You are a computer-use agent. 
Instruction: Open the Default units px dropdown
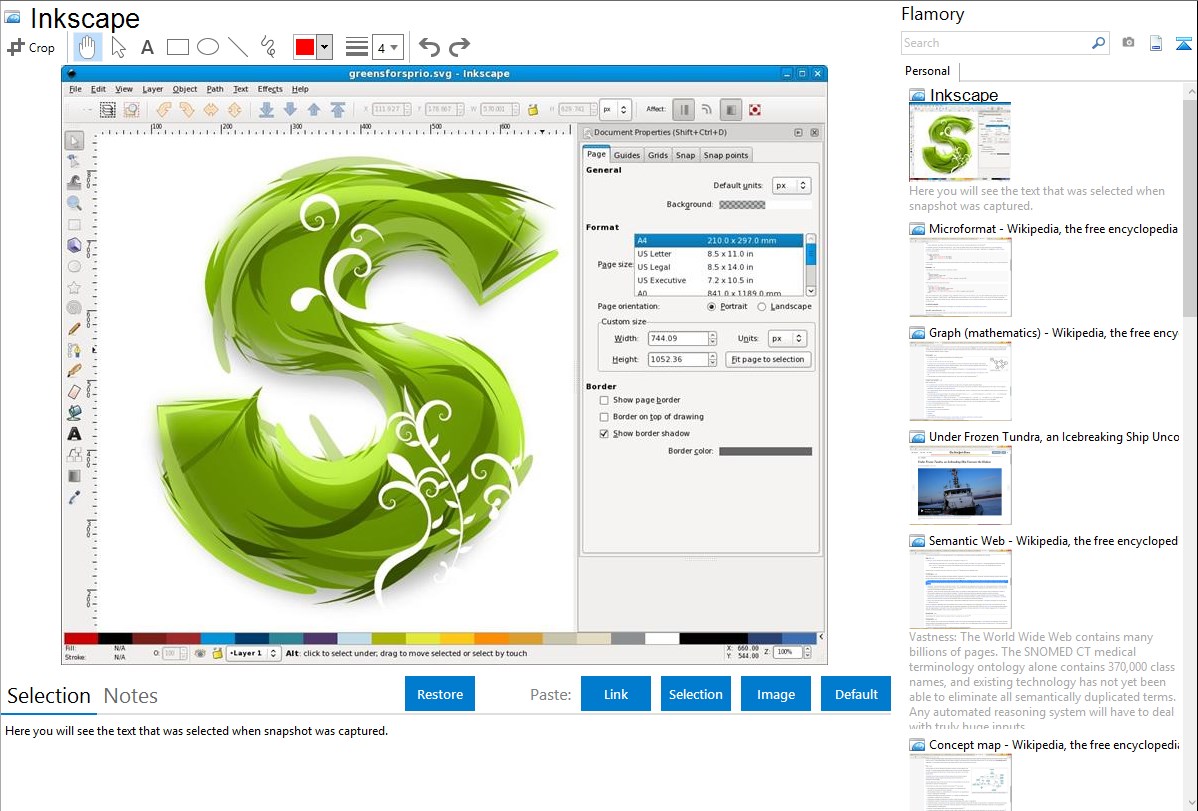pos(792,186)
